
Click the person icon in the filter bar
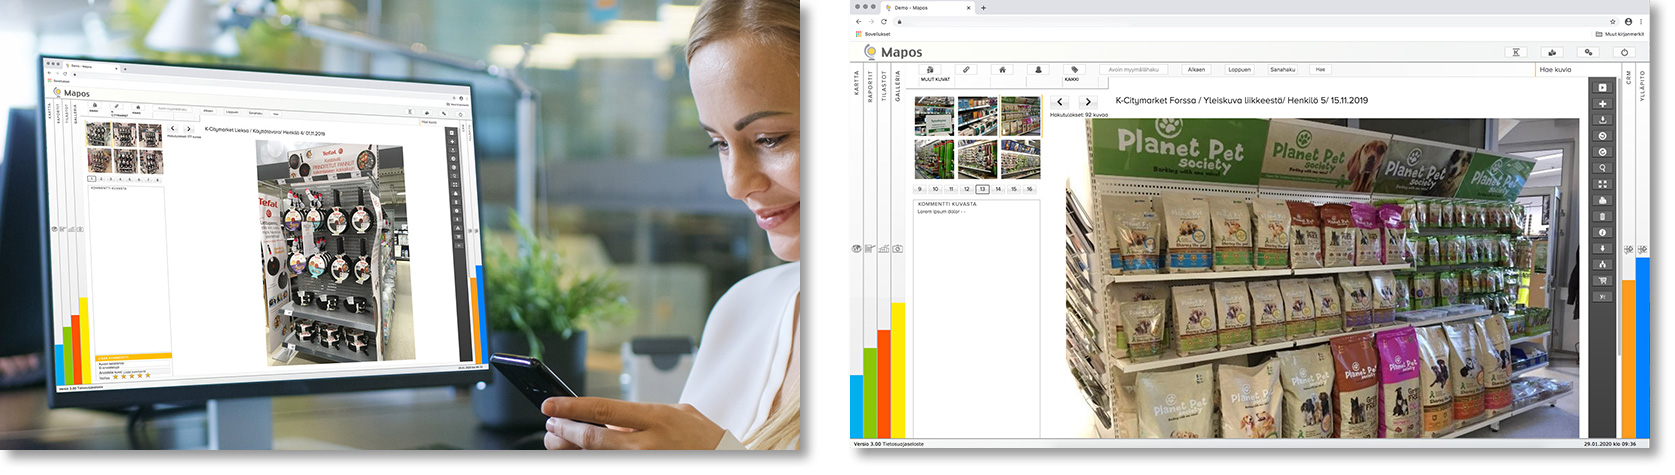point(1038,70)
